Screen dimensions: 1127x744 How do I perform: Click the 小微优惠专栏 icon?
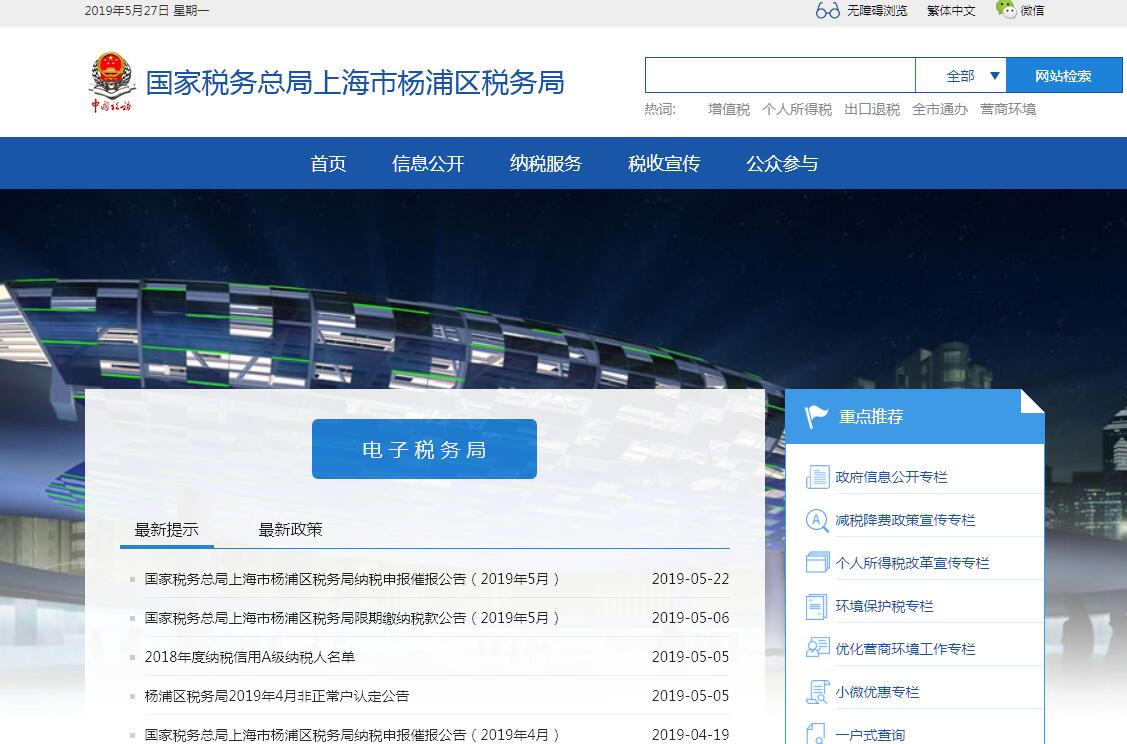(x=818, y=692)
